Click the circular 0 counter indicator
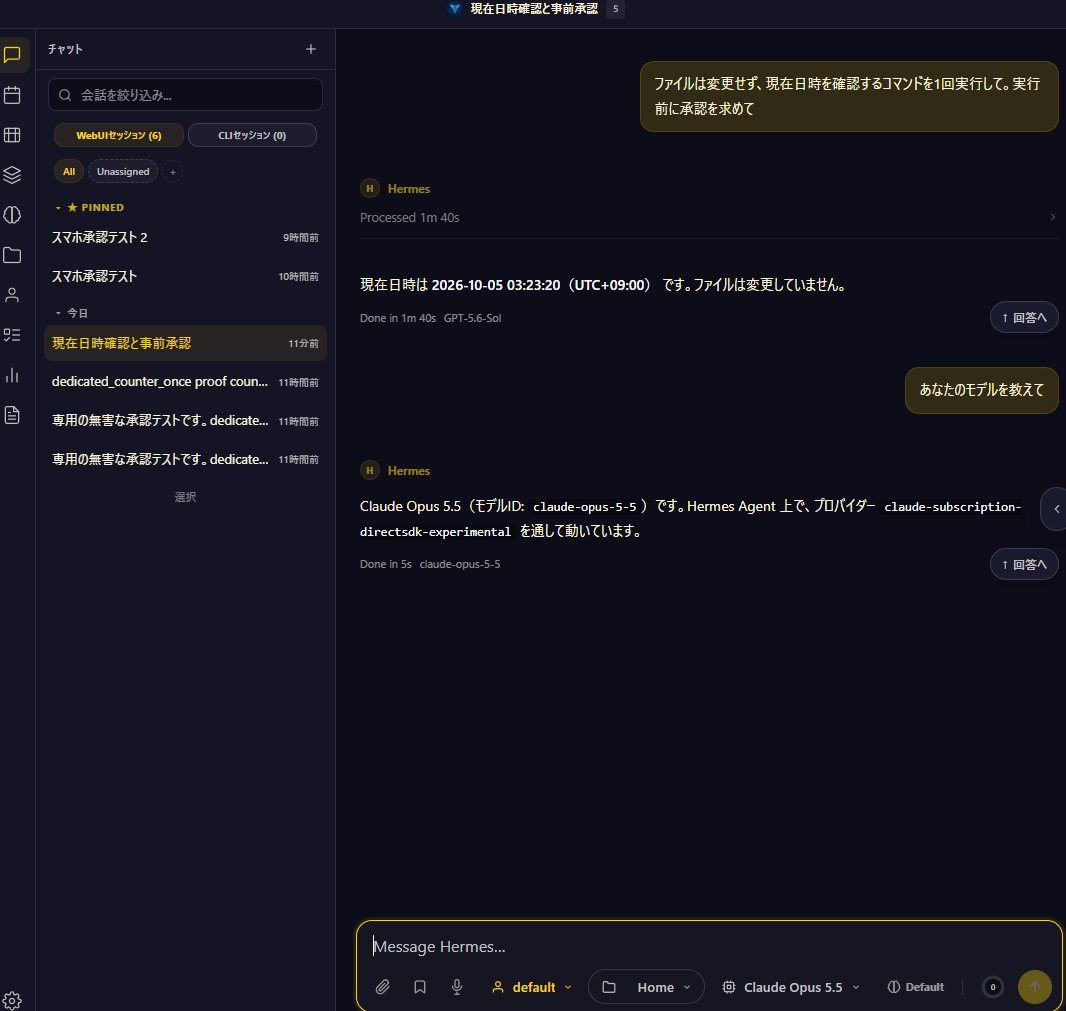The image size is (1066, 1011). click(993, 987)
